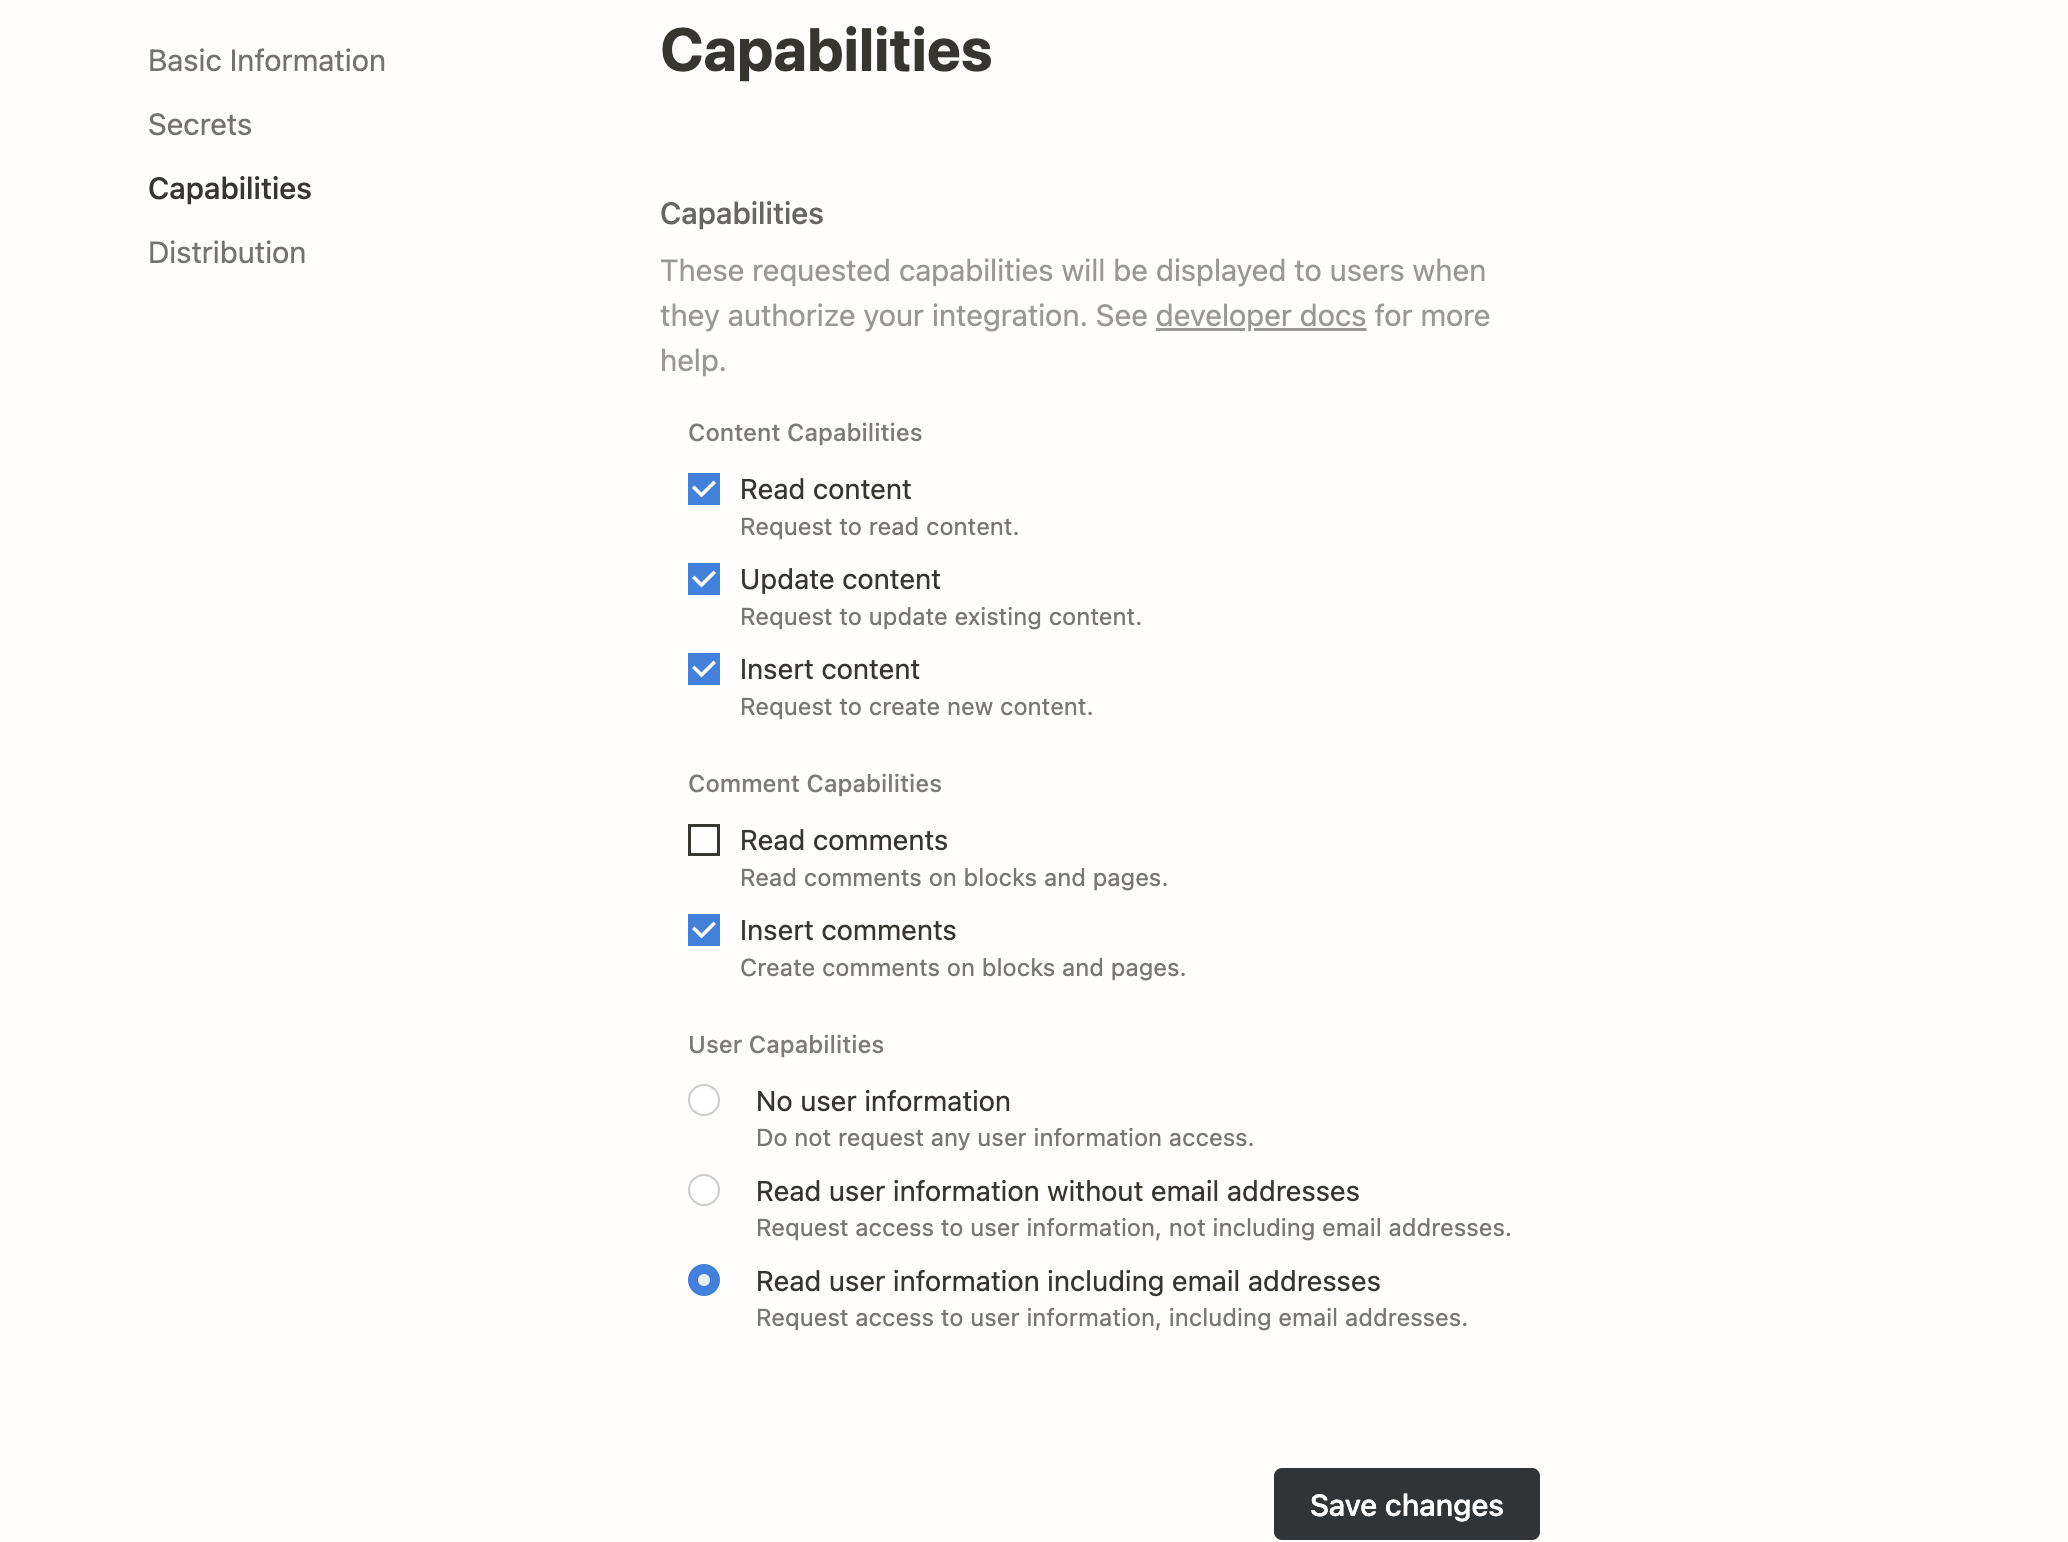Open the developer docs link

click(x=1258, y=316)
